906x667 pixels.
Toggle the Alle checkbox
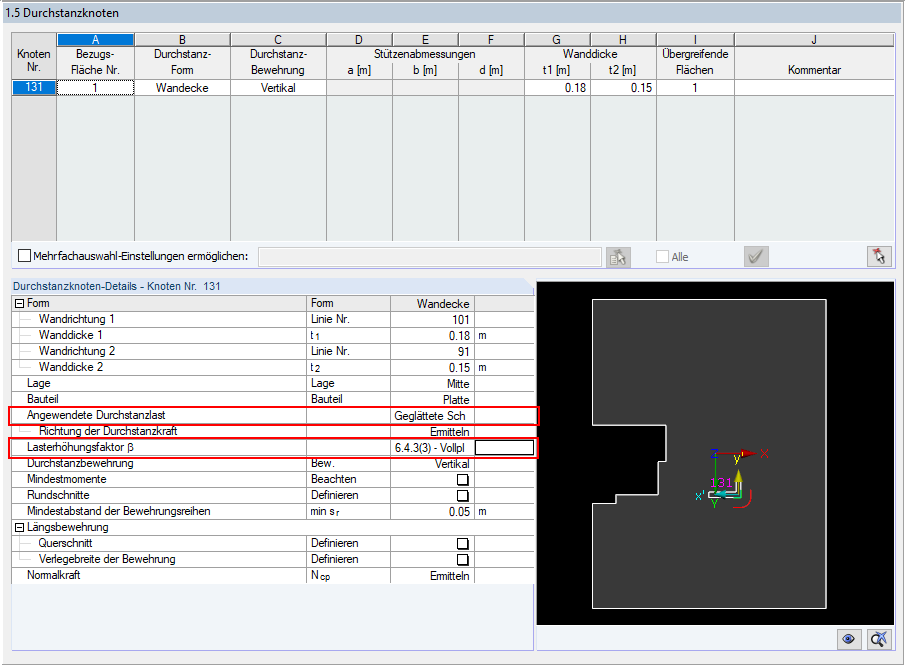click(662, 256)
